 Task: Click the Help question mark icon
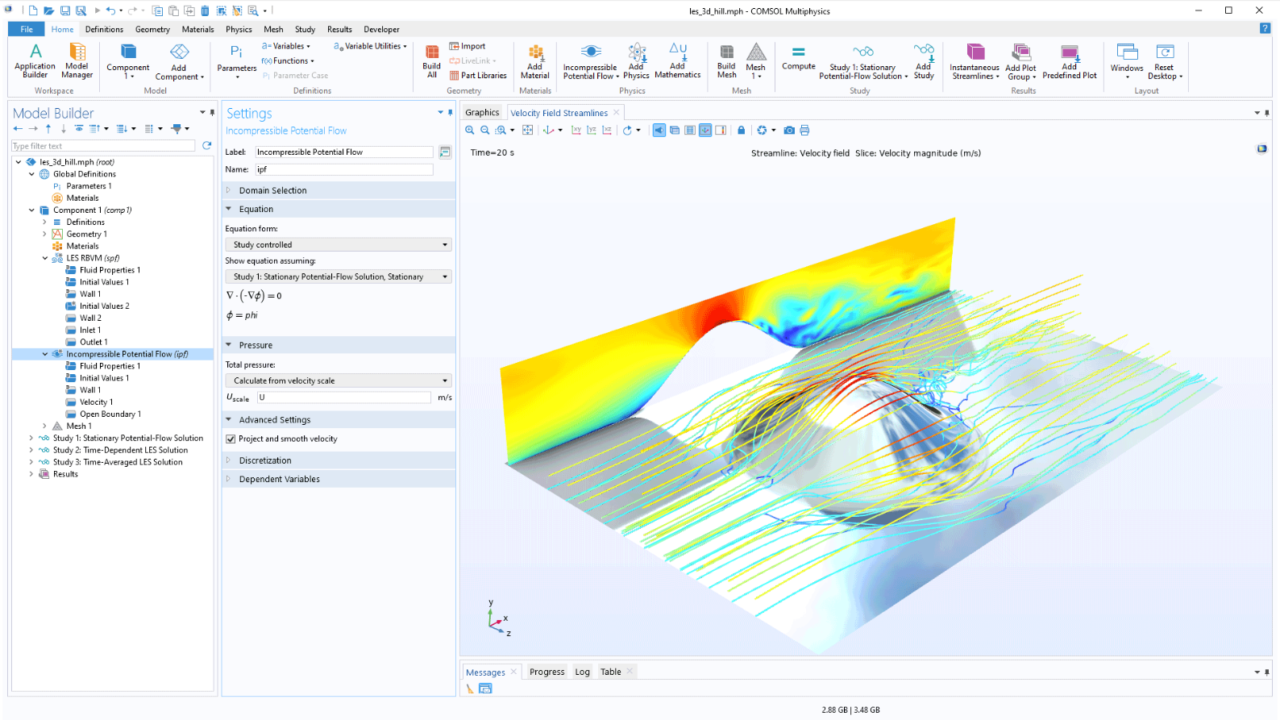[x=1265, y=29]
